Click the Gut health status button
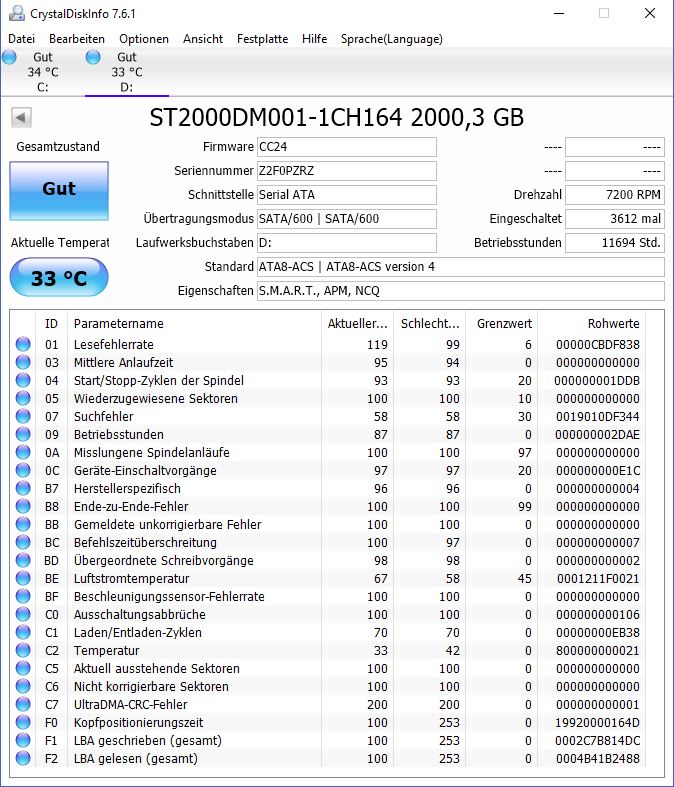This screenshot has width=674, height=787. [x=59, y=191]
